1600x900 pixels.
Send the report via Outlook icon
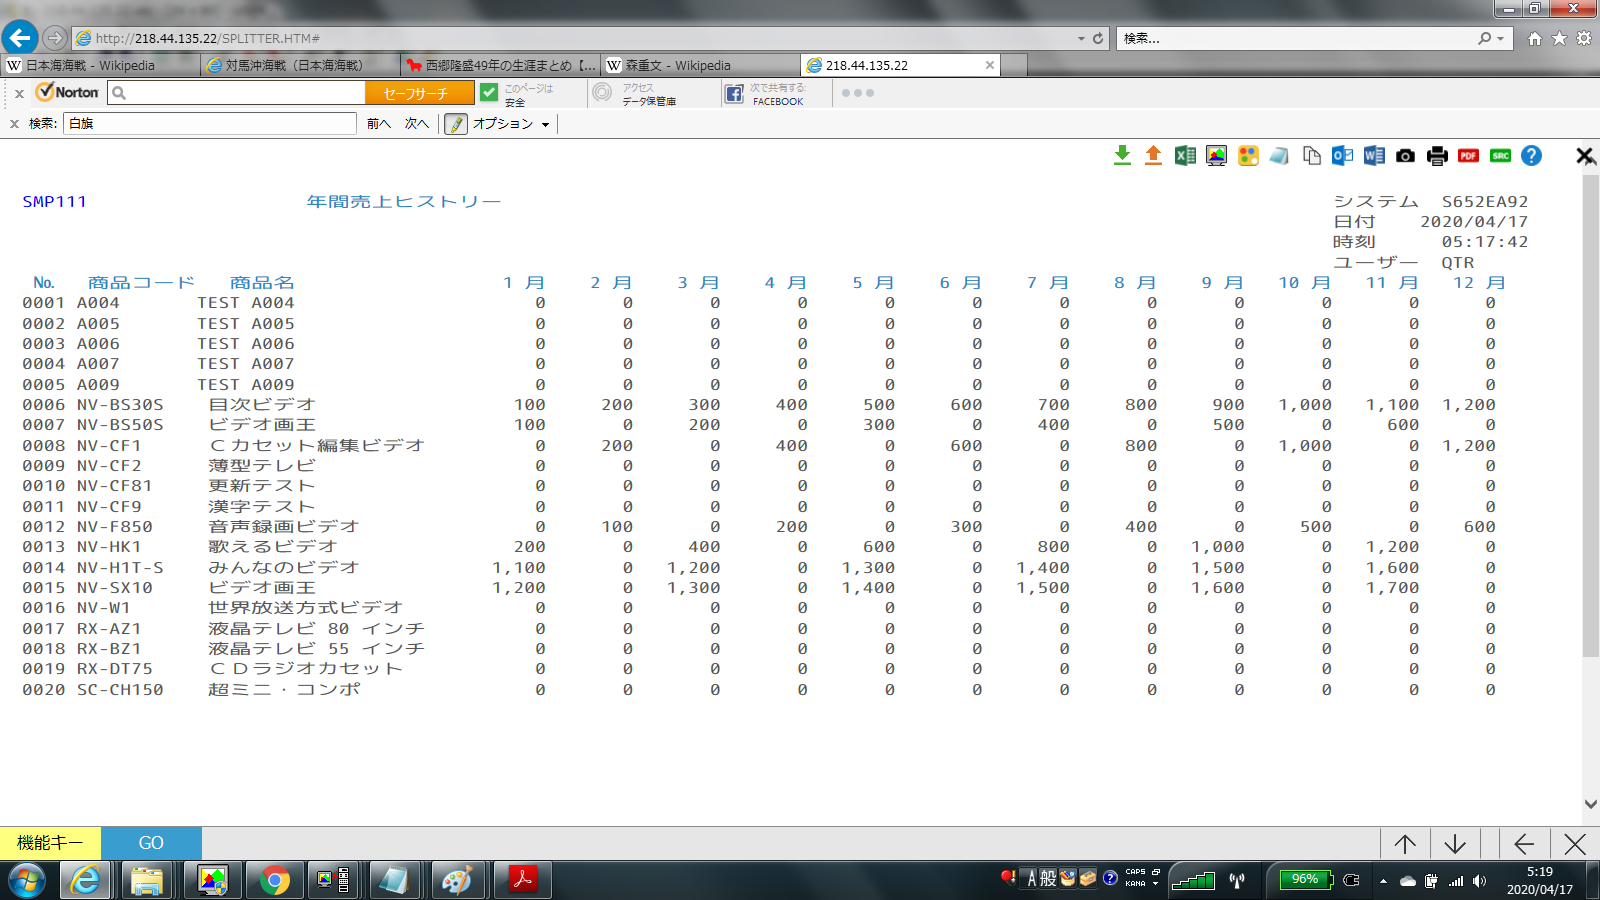[1342, 155]
